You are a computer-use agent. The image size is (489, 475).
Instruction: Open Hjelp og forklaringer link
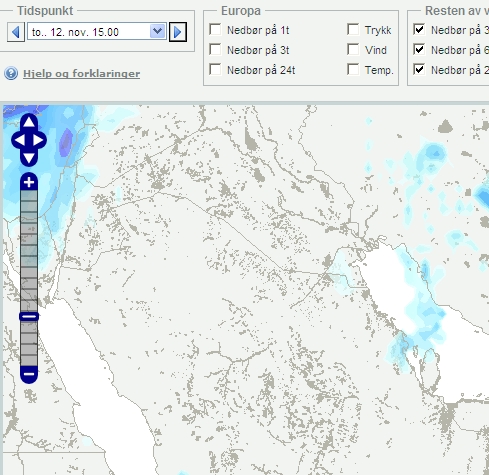coord(81,73)
